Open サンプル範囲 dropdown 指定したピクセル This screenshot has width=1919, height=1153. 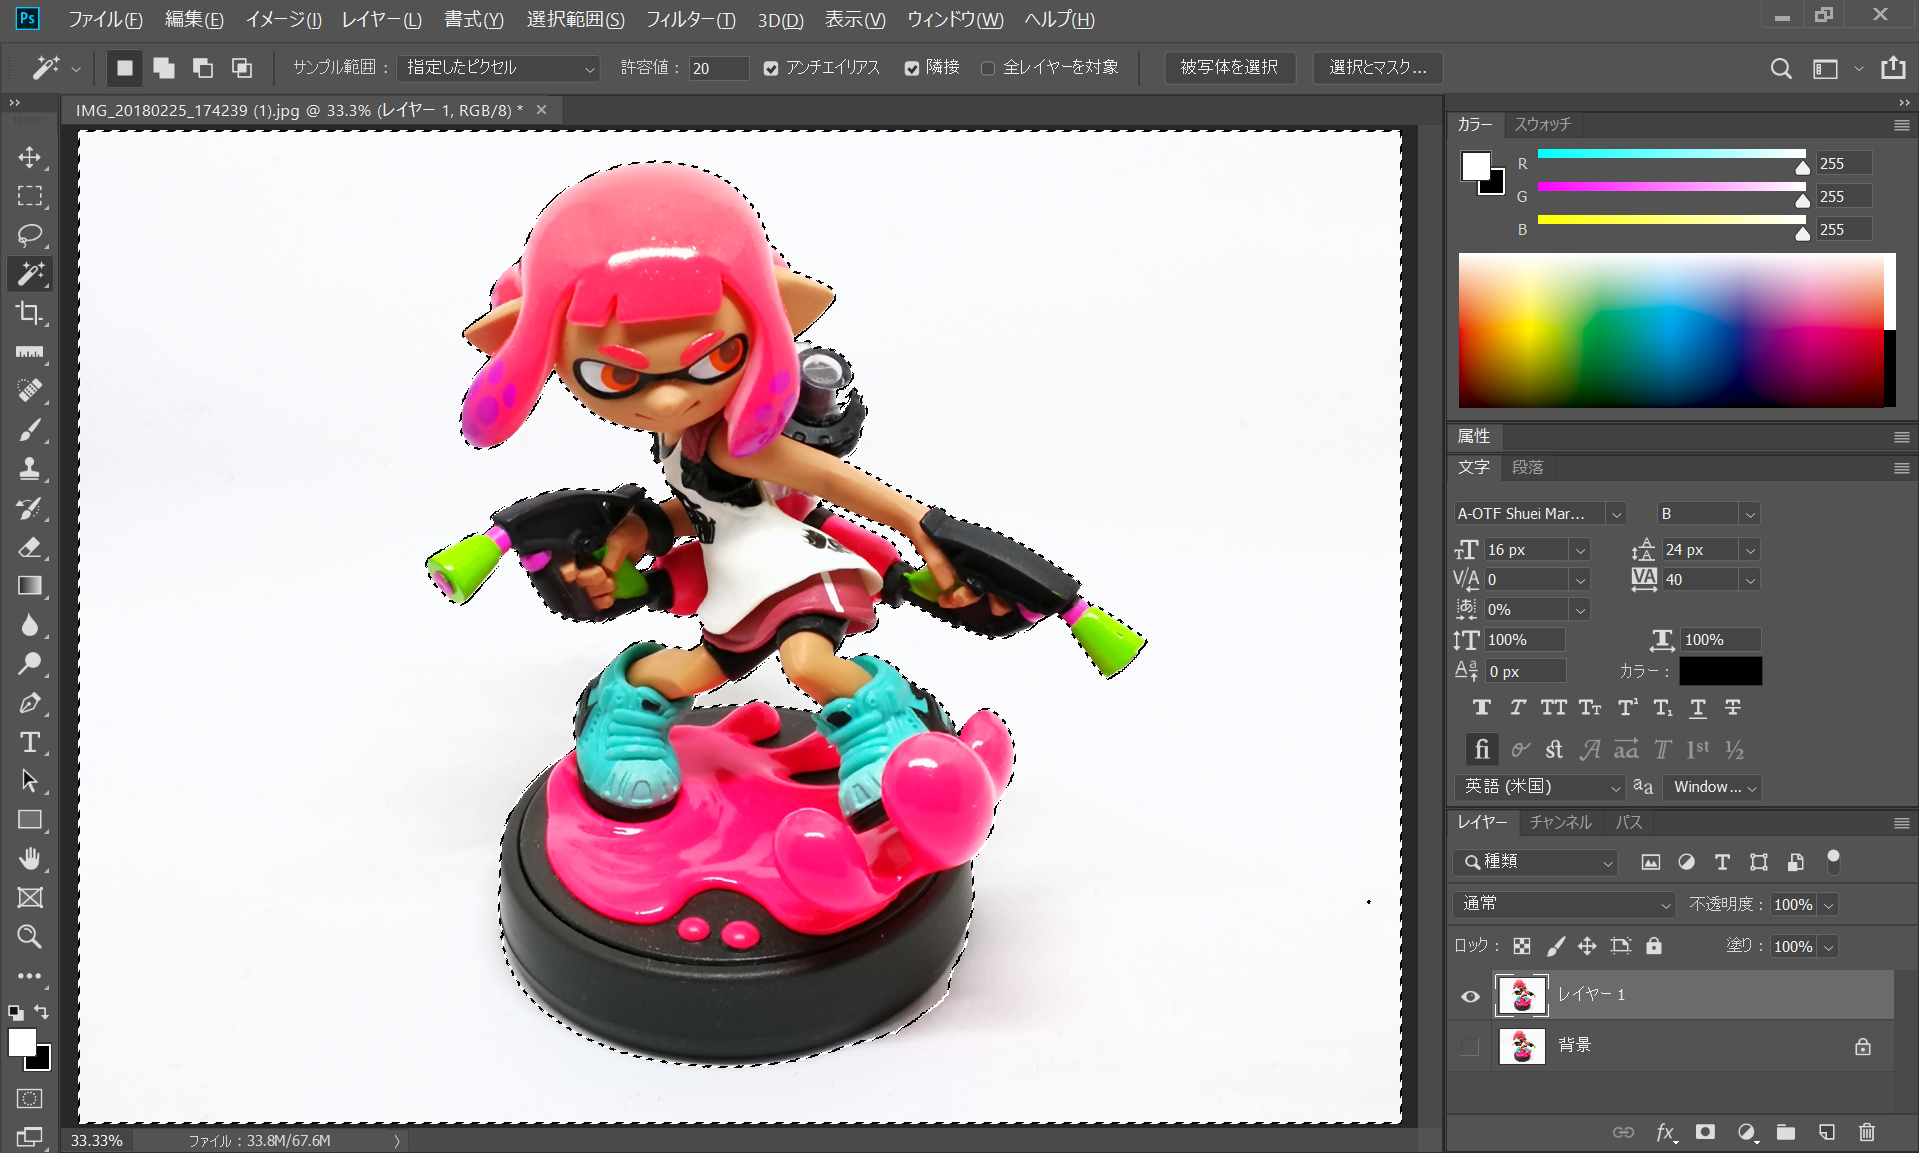498,68
